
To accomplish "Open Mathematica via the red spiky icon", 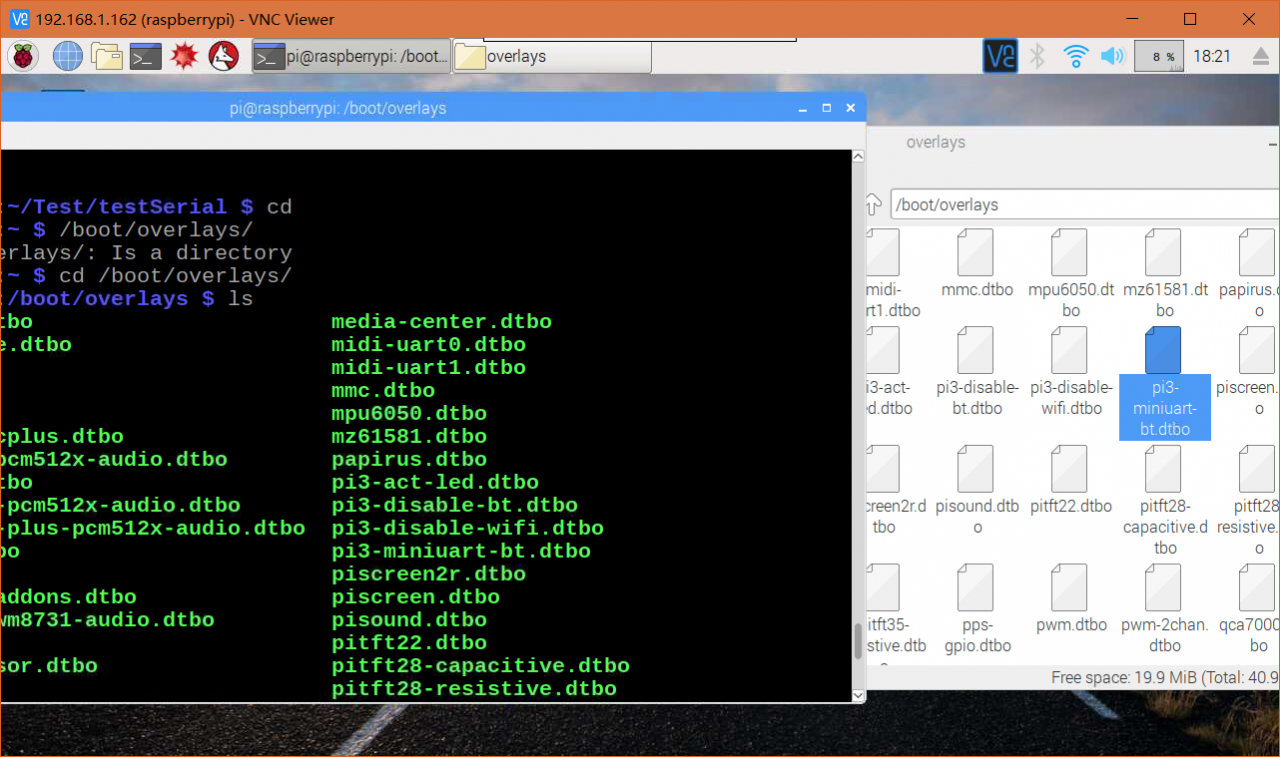I will [185, 56].
